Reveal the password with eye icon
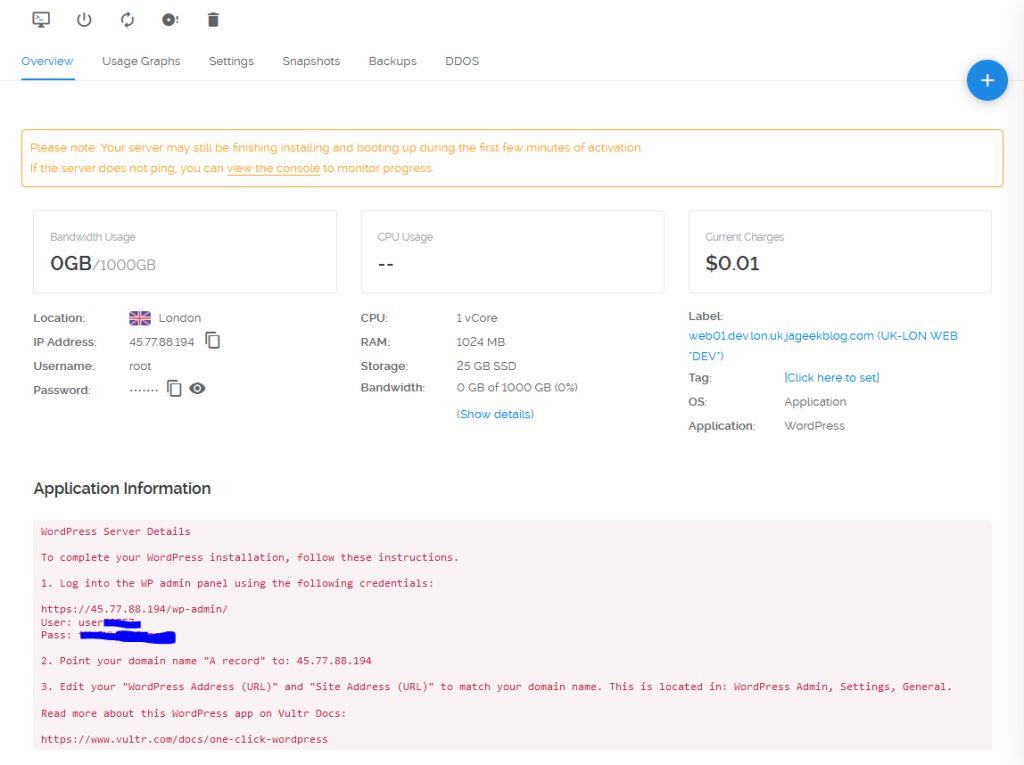This screenshot has height=765, width=1024. pyautogui.click(x=197, y=389)
